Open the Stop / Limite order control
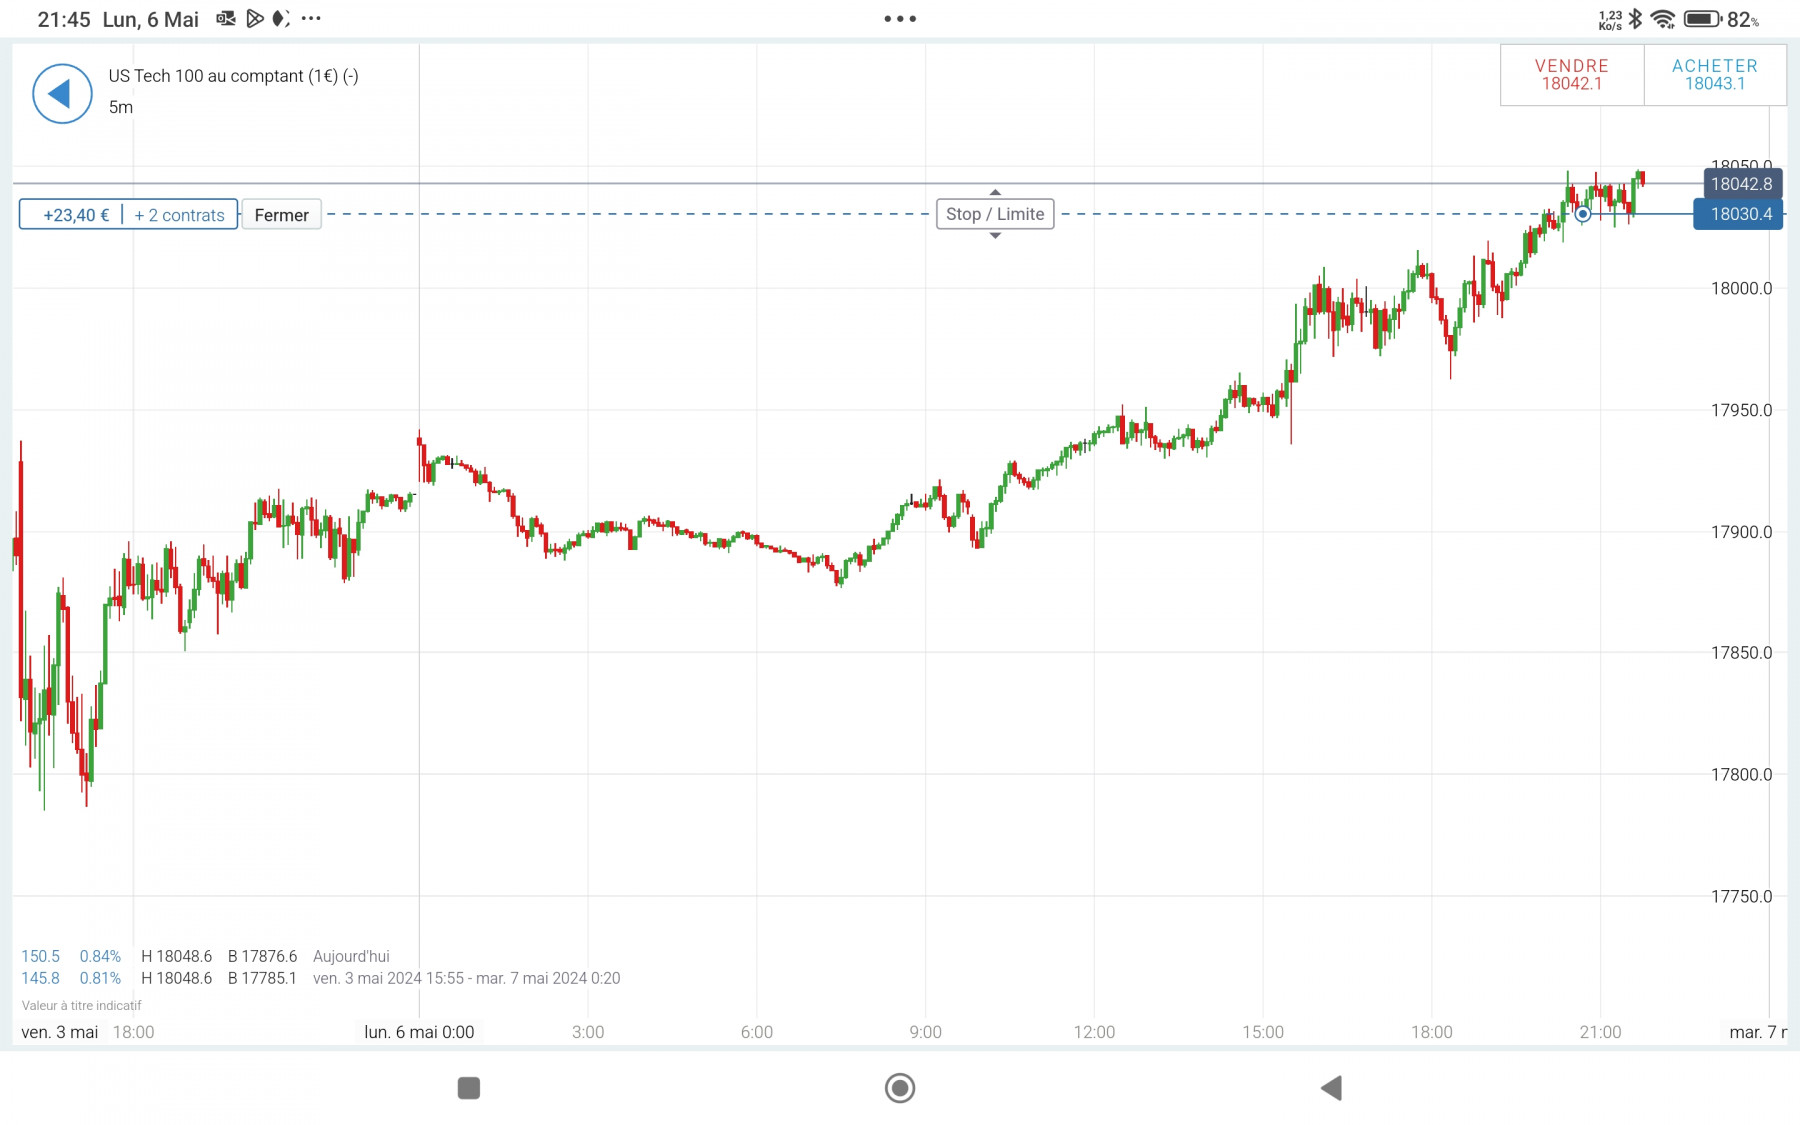This screenshot has width=1800, height=1125. 995,214
